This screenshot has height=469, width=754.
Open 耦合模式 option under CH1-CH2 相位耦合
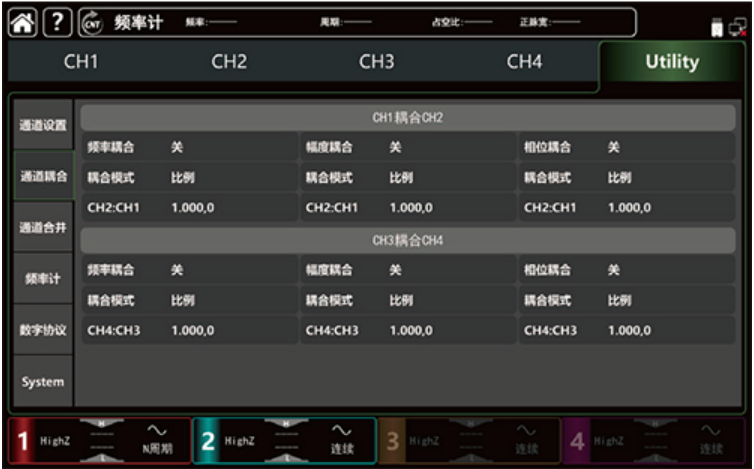click(619, 178)
